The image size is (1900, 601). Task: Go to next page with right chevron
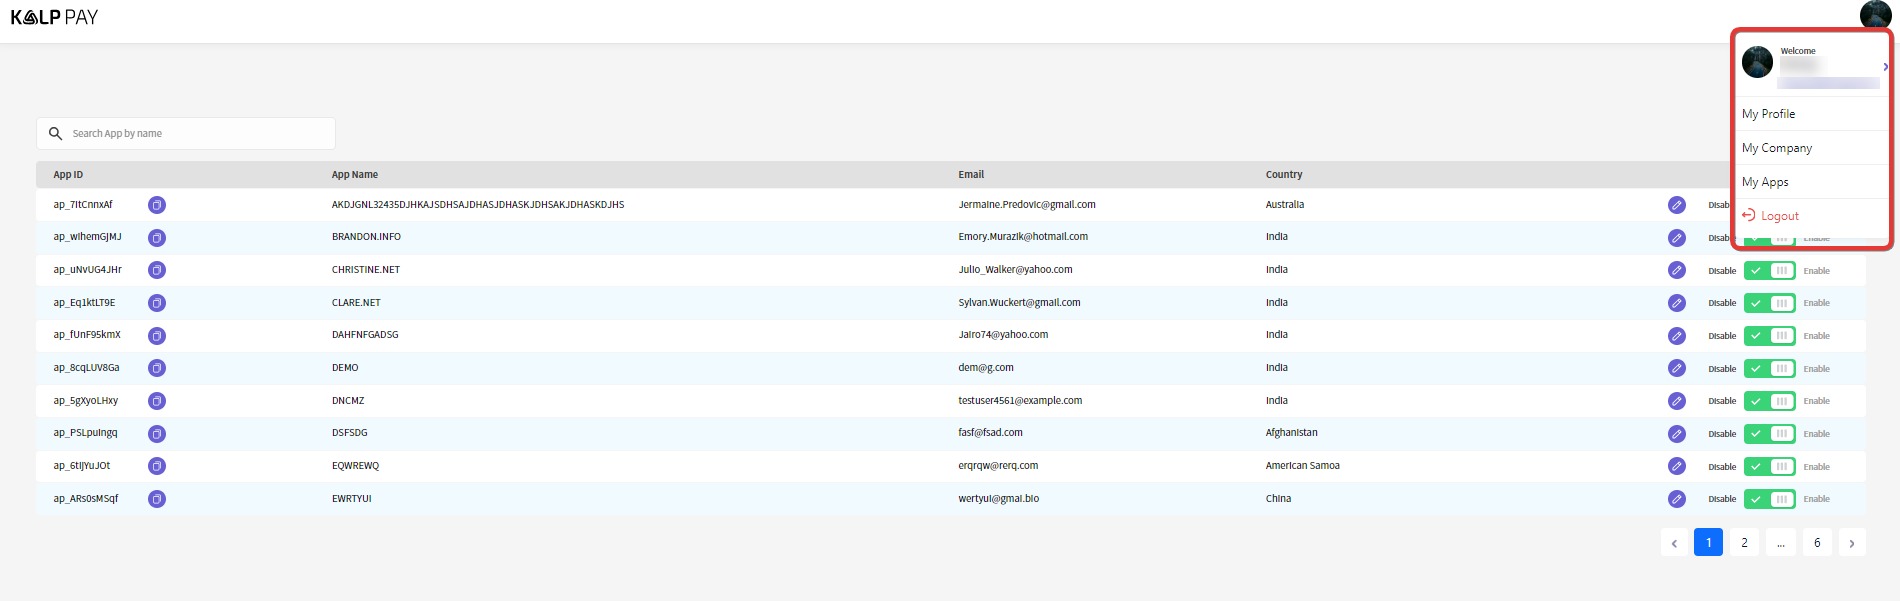[x=1851, y=543]
